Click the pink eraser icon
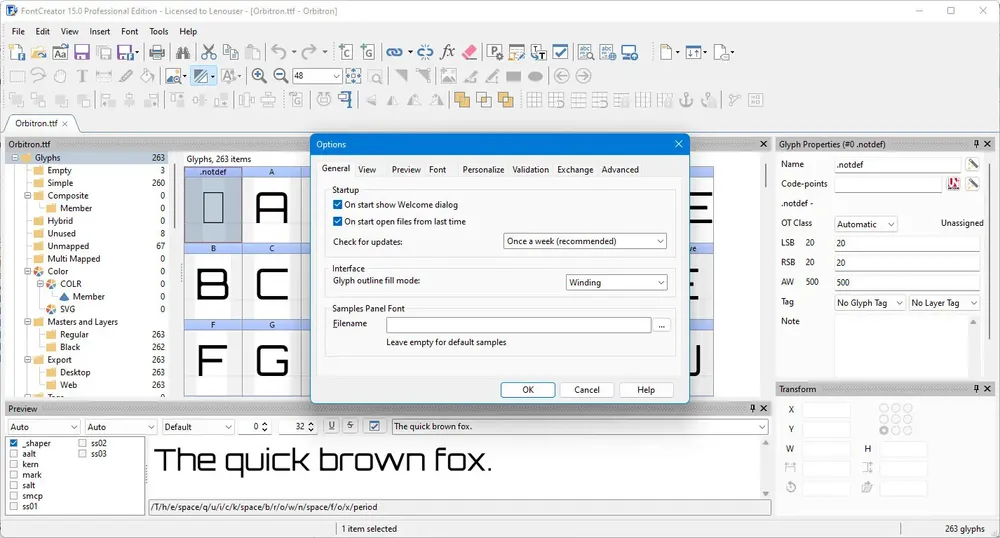This screenshot has height=538, width=1000. (x=469, y=52)
